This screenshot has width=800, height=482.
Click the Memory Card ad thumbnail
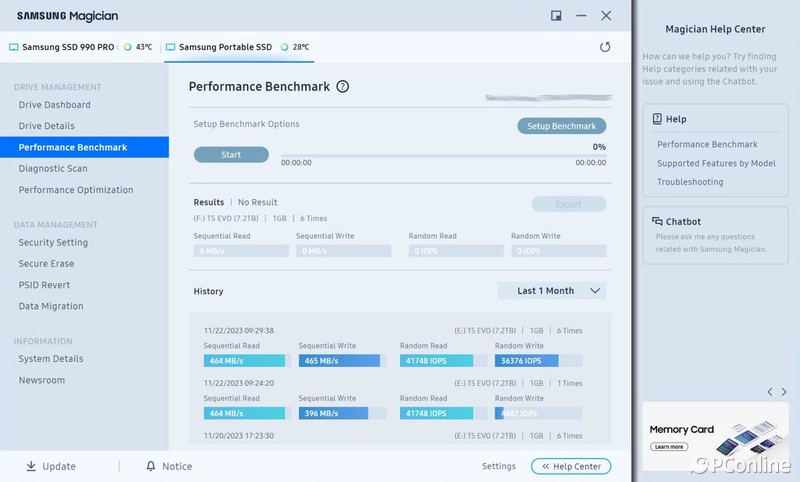[x=715, y=436]
